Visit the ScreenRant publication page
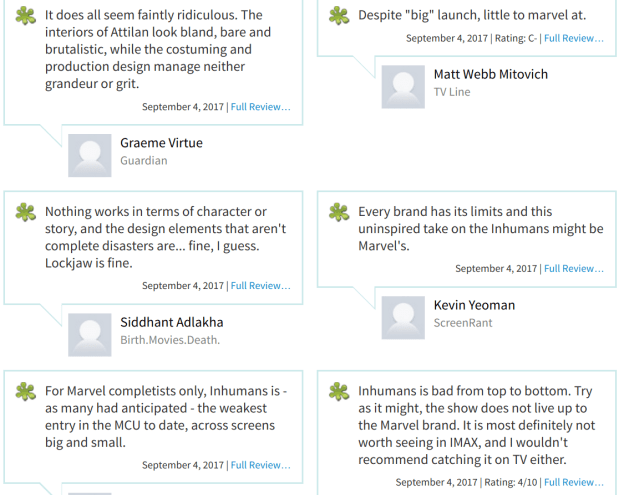624x495 pixels. 462,323
